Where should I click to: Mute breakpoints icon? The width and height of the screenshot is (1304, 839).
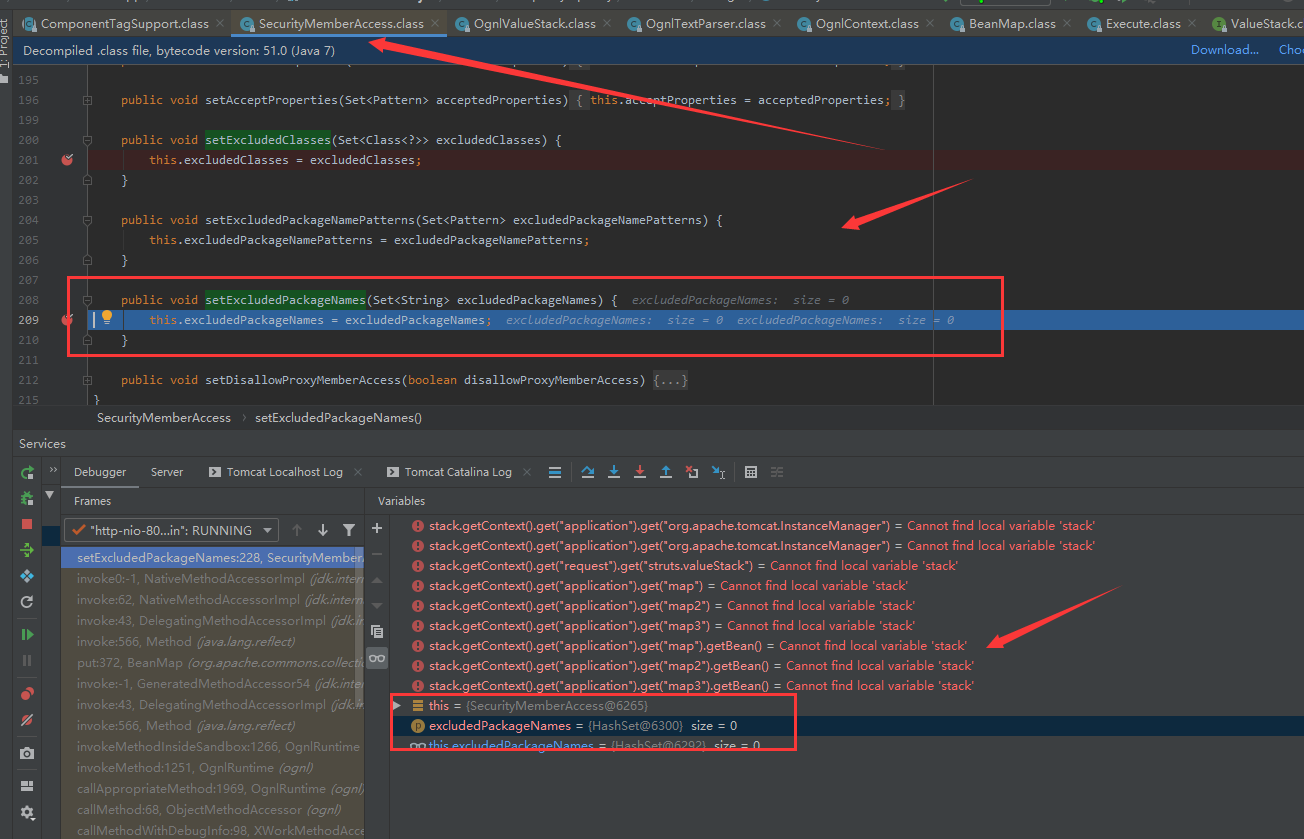pyautogui.click(x=27, y=720)
